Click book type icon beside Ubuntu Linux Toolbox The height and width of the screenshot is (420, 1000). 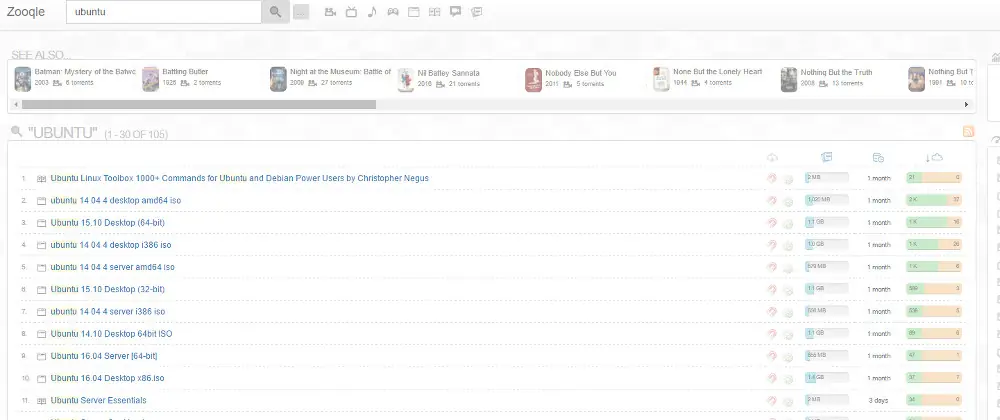click(41, 178)
